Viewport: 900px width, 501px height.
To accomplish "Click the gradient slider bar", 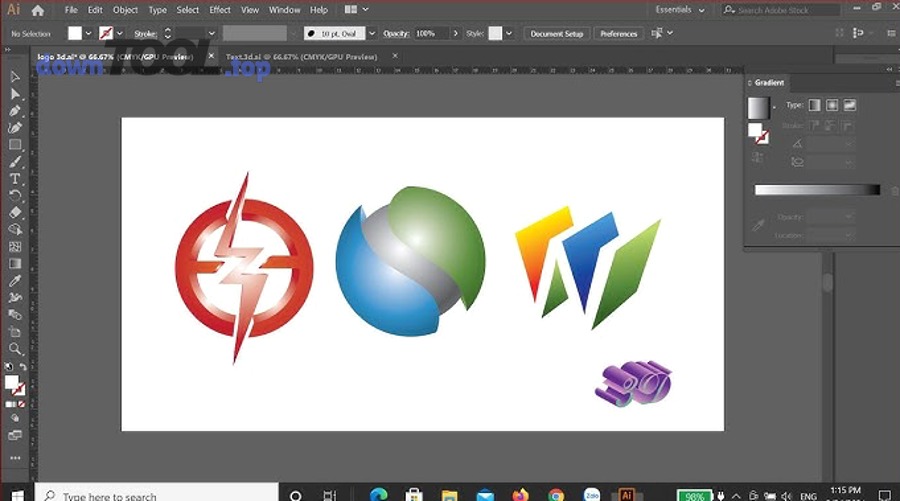I will pyautogui.click(x=817, y=190).
